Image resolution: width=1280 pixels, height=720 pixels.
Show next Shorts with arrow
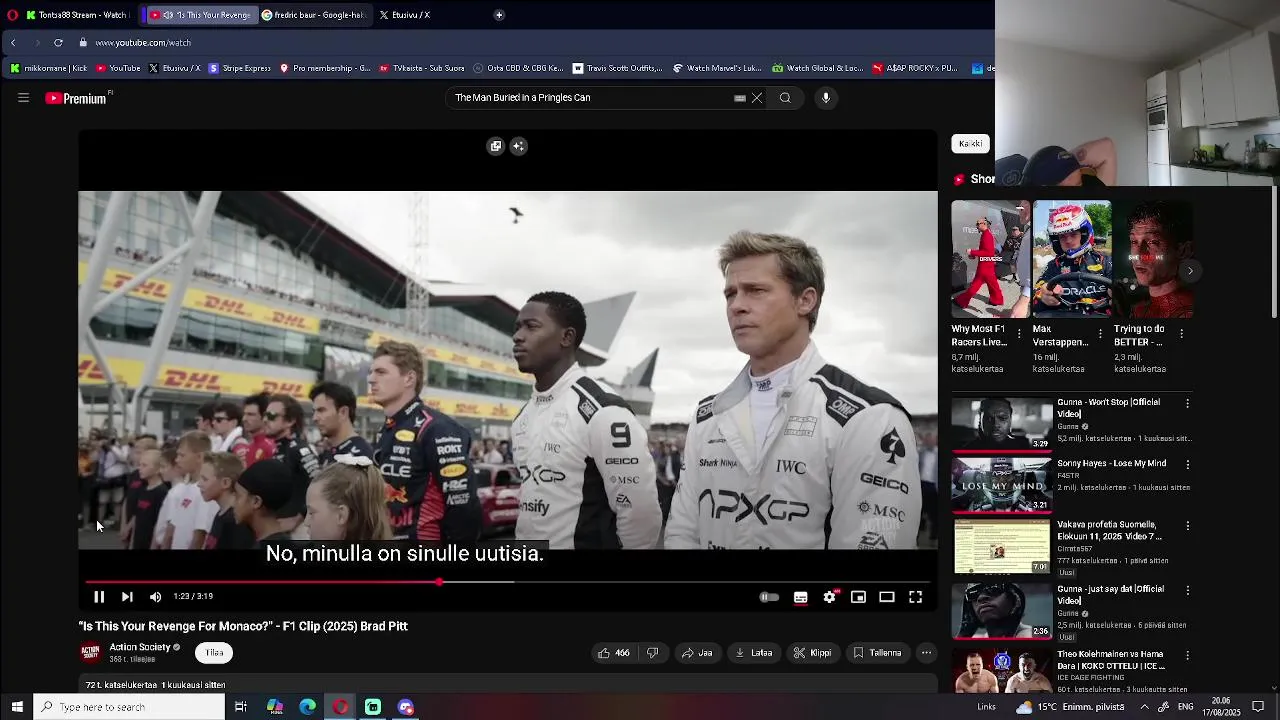point(1190,271)
